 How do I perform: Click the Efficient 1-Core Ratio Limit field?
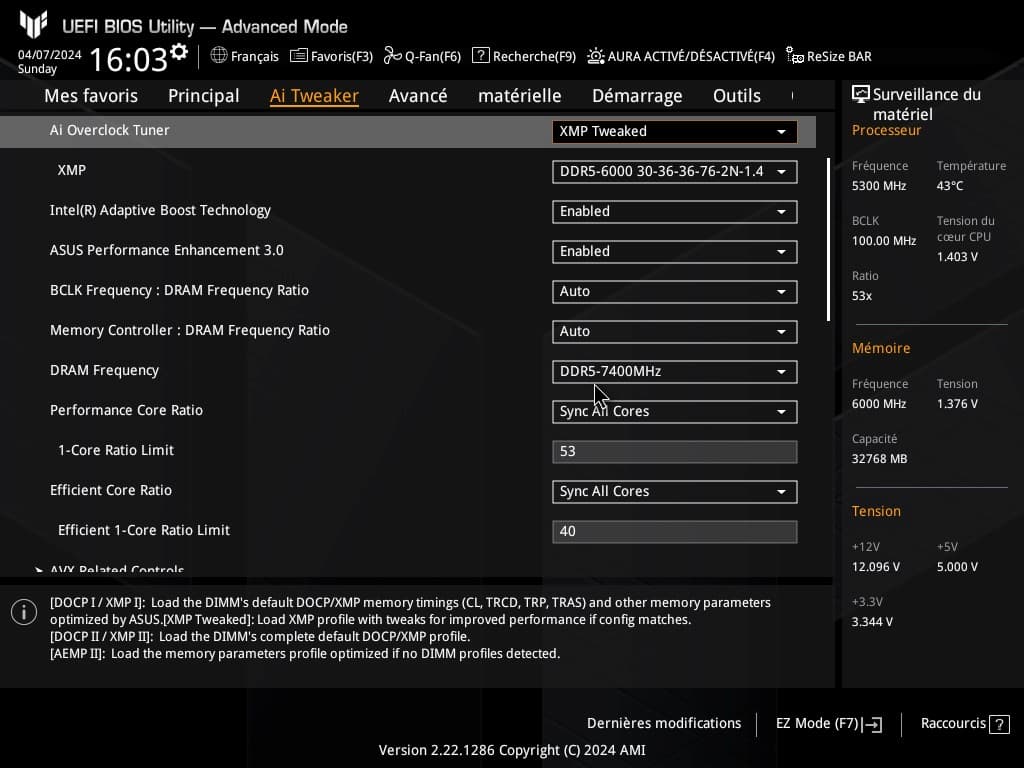(675, 531)
